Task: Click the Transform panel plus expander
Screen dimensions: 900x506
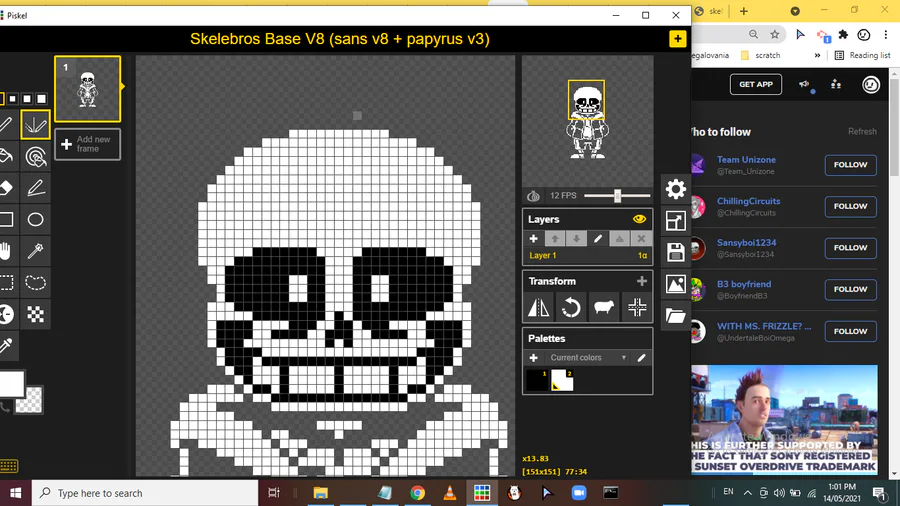Action: 642,281
